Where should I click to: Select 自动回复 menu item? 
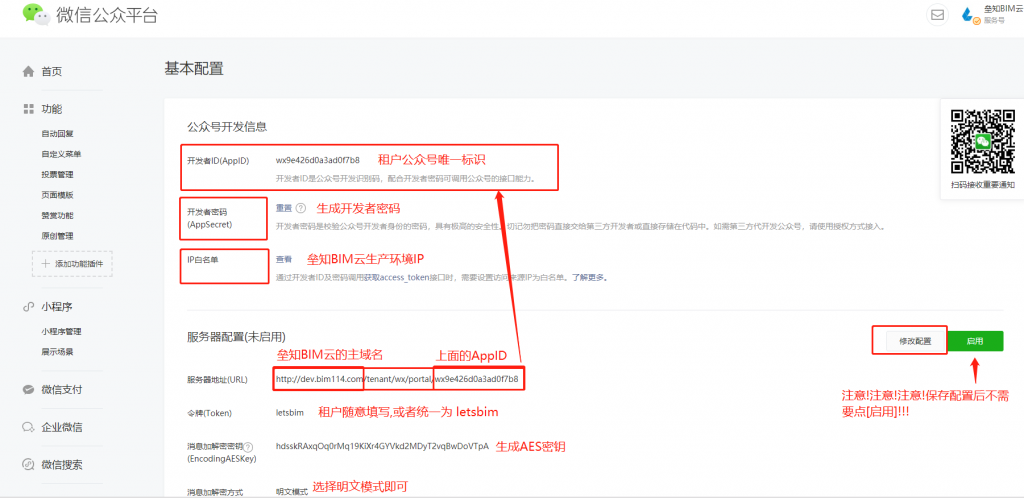point(57,134)
